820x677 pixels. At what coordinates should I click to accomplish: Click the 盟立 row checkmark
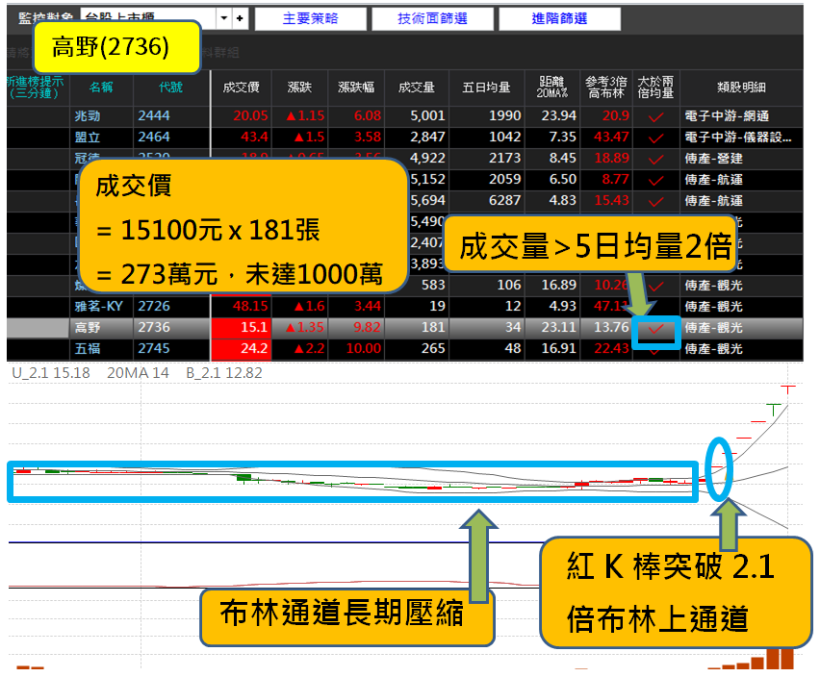656,138
